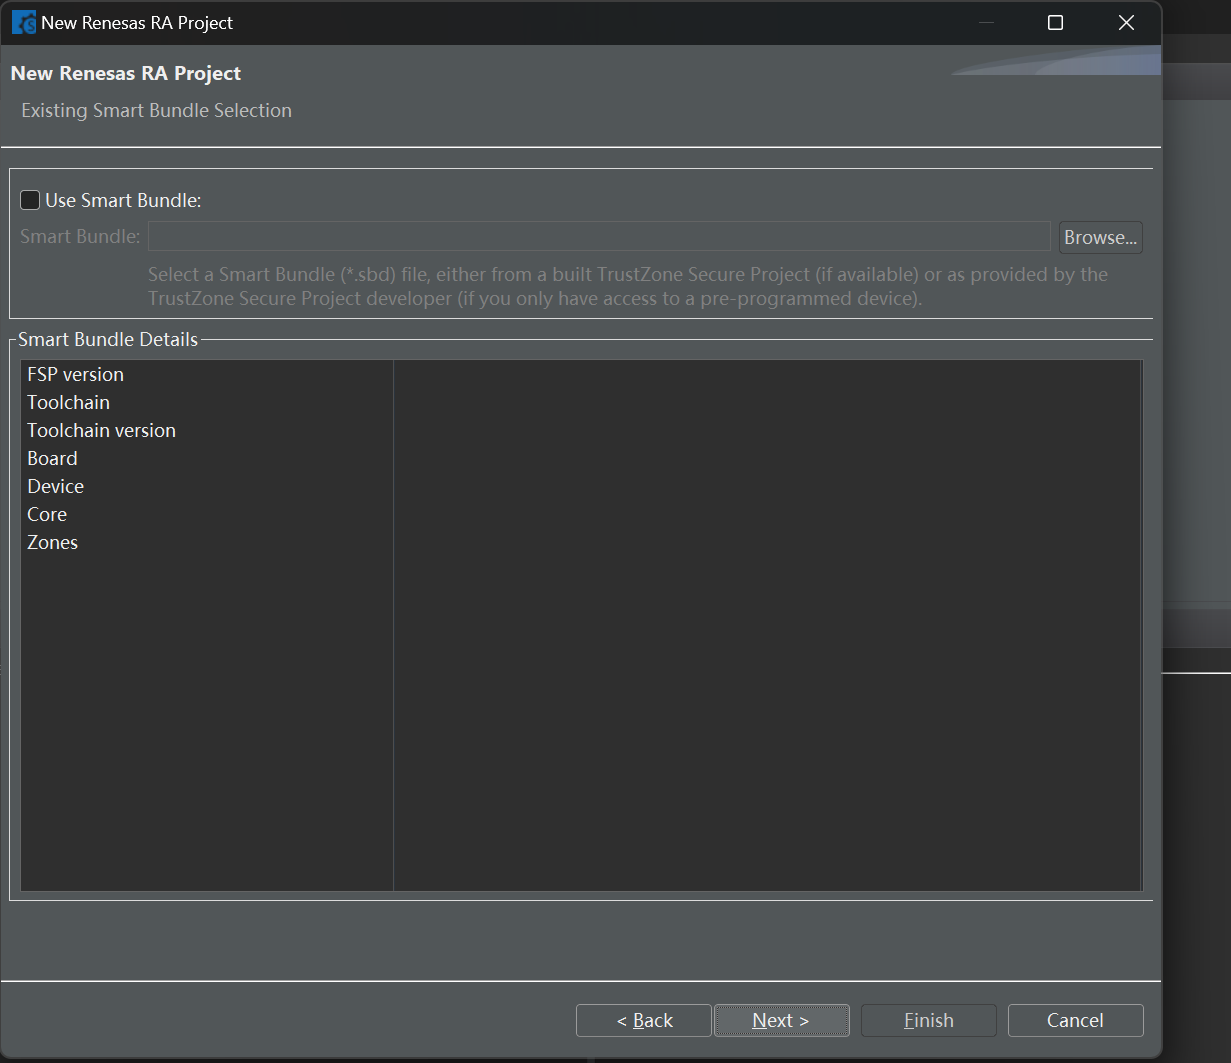This screenshot has width=1231, height=1063.
Task: Click the Smart Bundle Details group label
Action: [108, 339]
